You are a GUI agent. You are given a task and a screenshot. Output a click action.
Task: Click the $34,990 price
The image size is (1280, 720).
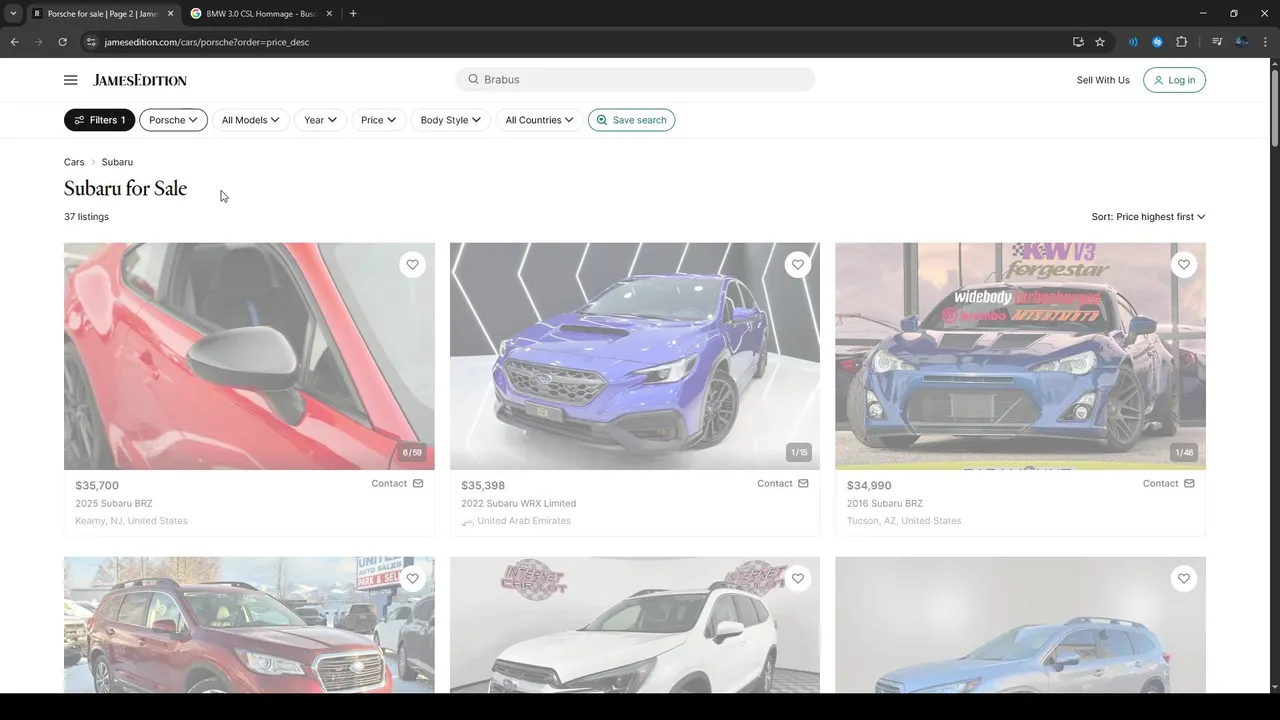(869, 486)
